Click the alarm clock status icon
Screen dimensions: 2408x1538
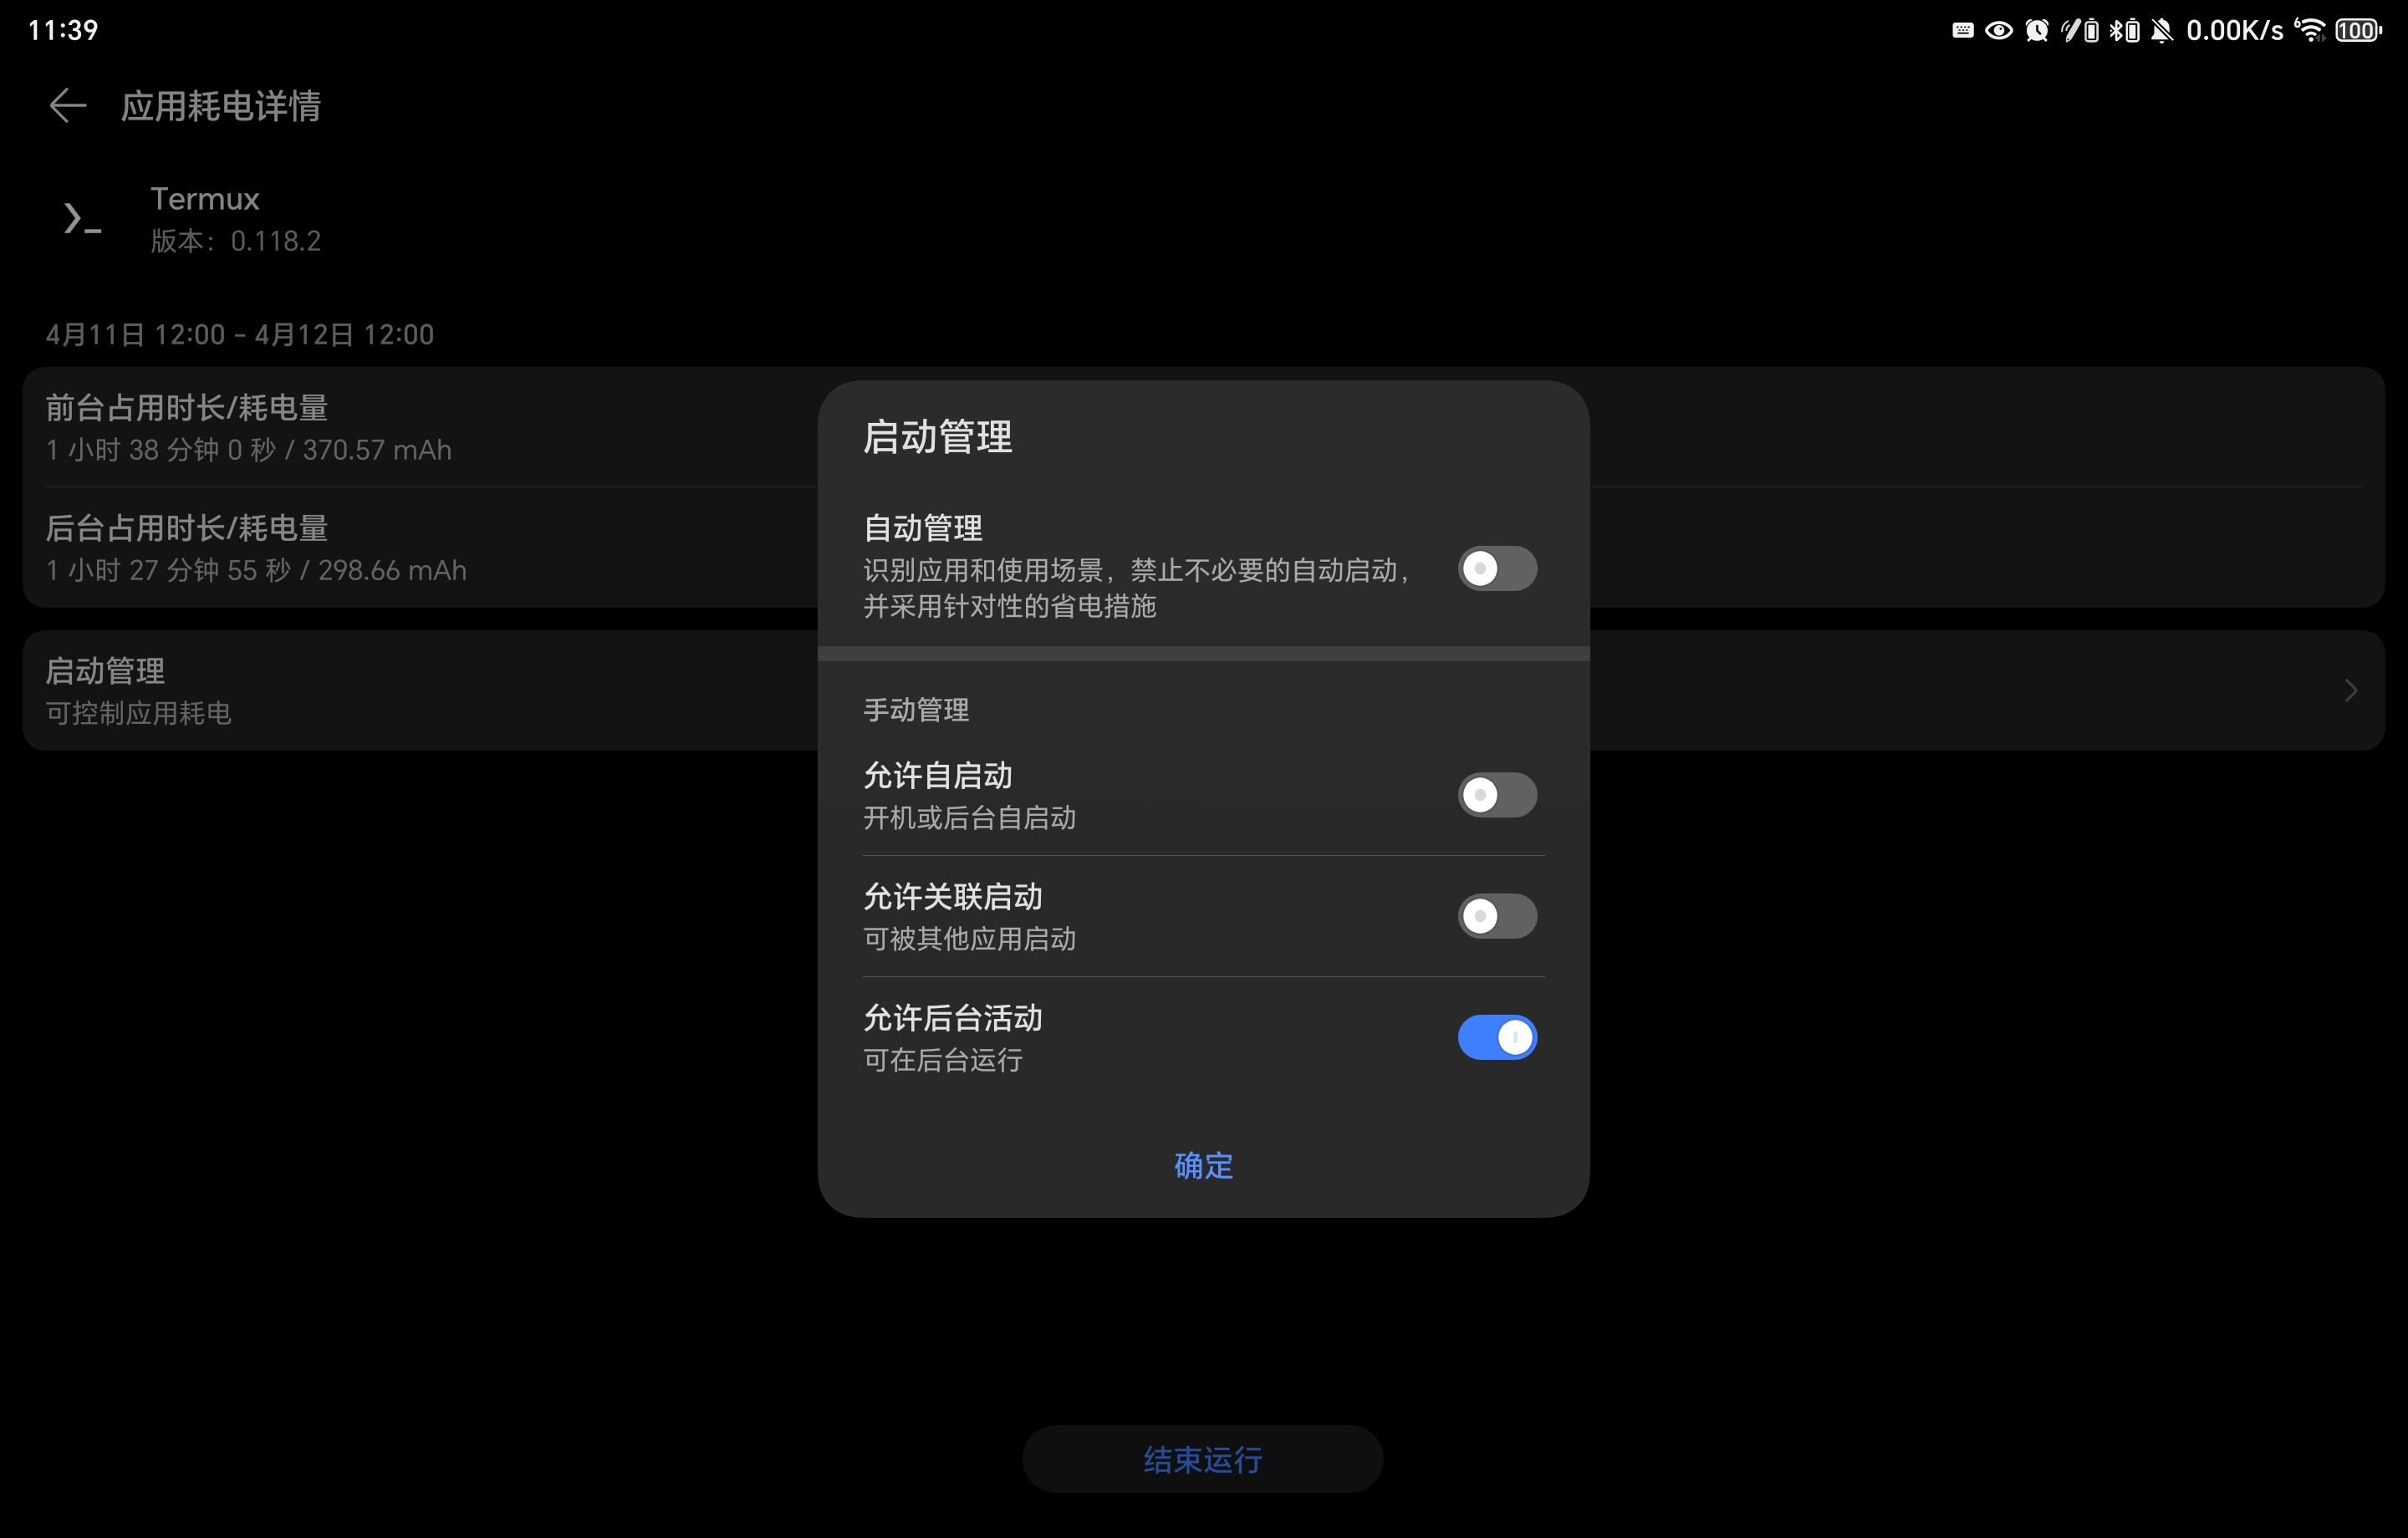(x=2036, y=31)
